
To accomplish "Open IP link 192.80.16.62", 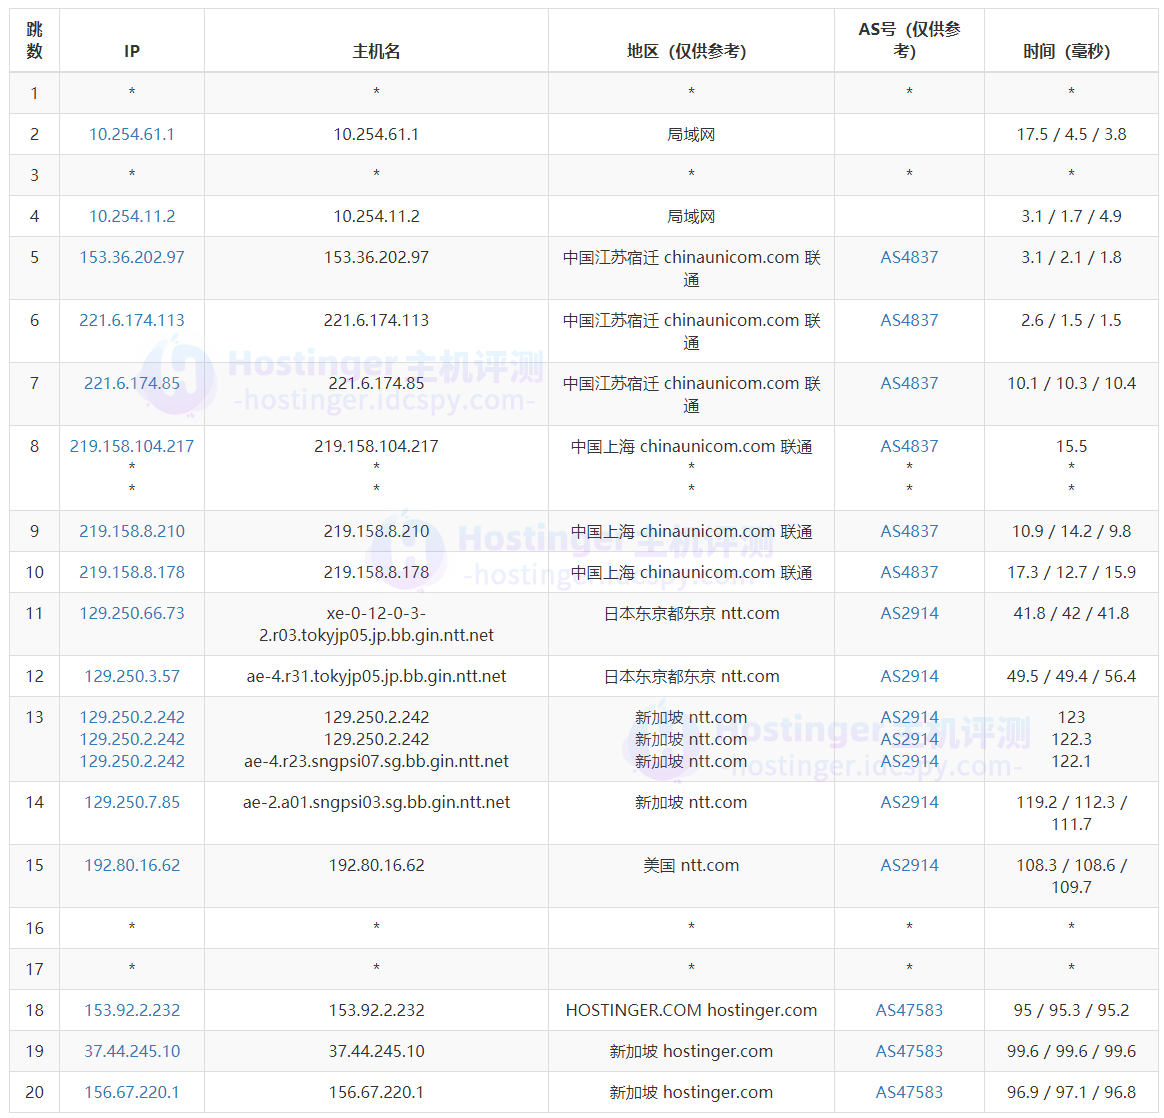I will [131, 865].
